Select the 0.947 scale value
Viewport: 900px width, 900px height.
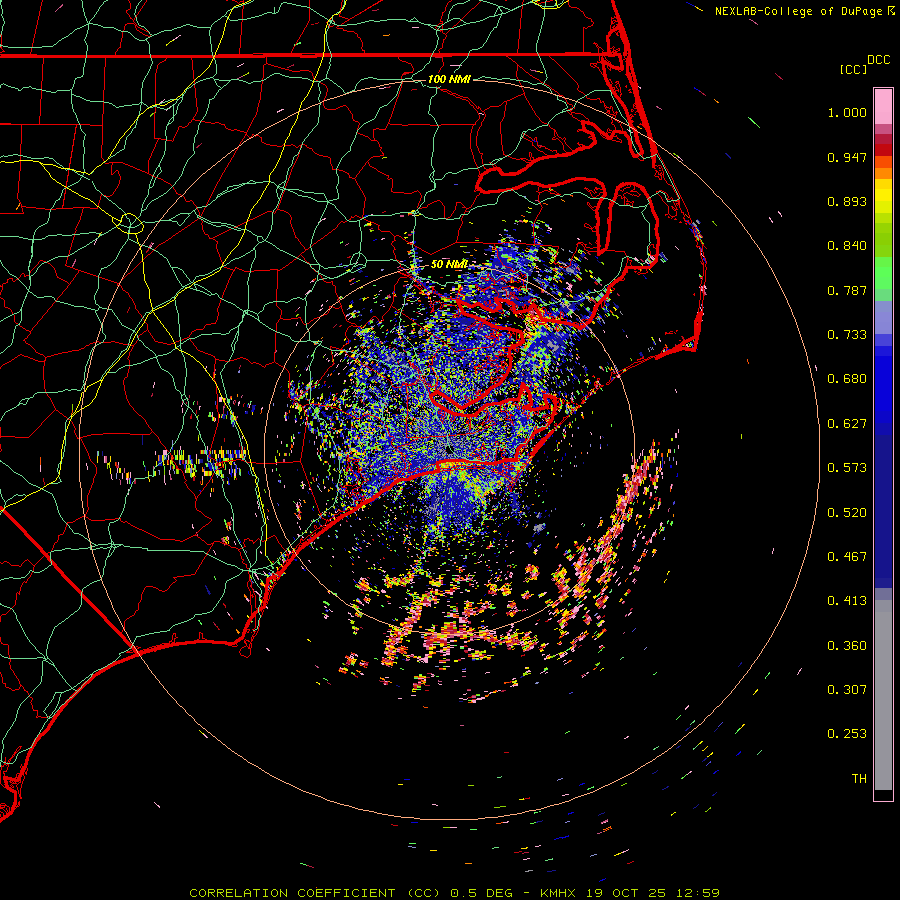point(847,157)
